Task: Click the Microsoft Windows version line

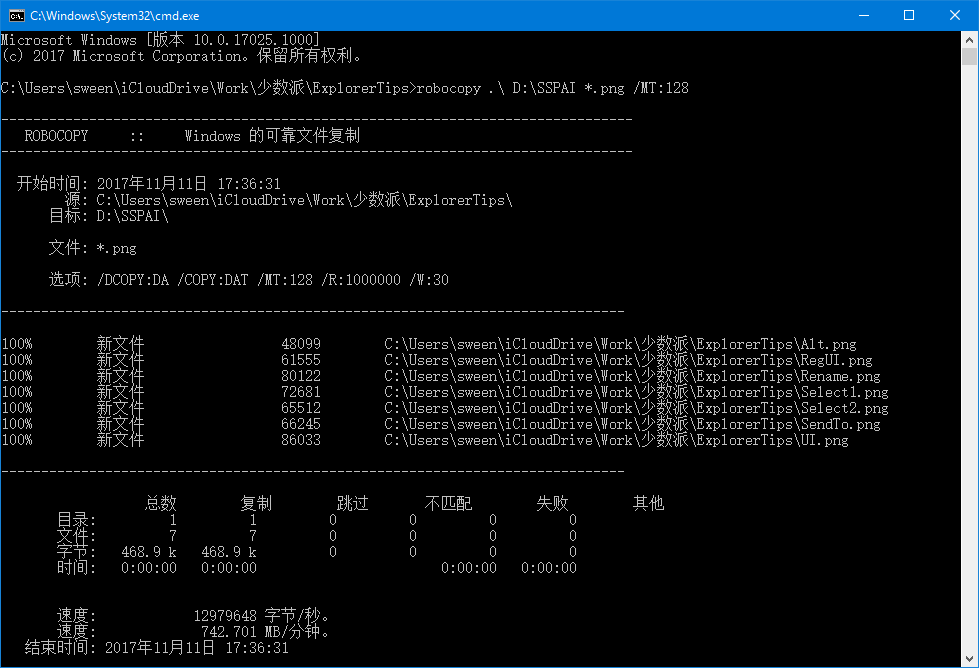Action: coord(160,40)
